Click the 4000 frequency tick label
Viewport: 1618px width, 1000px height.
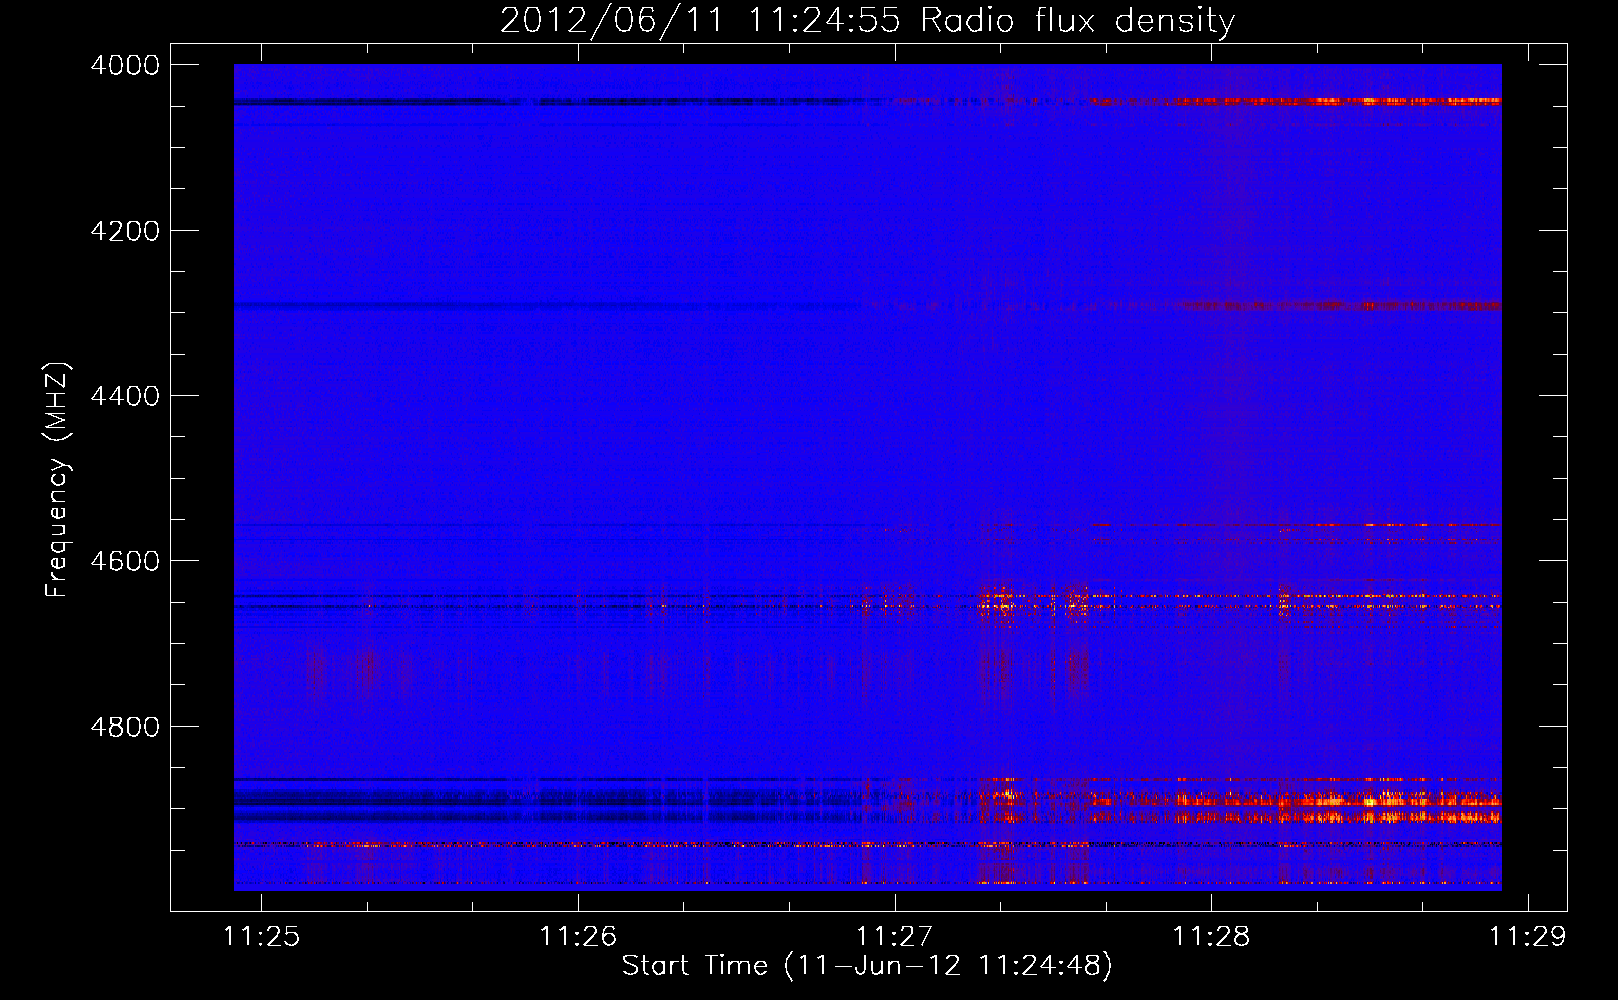tap(125, 65)
